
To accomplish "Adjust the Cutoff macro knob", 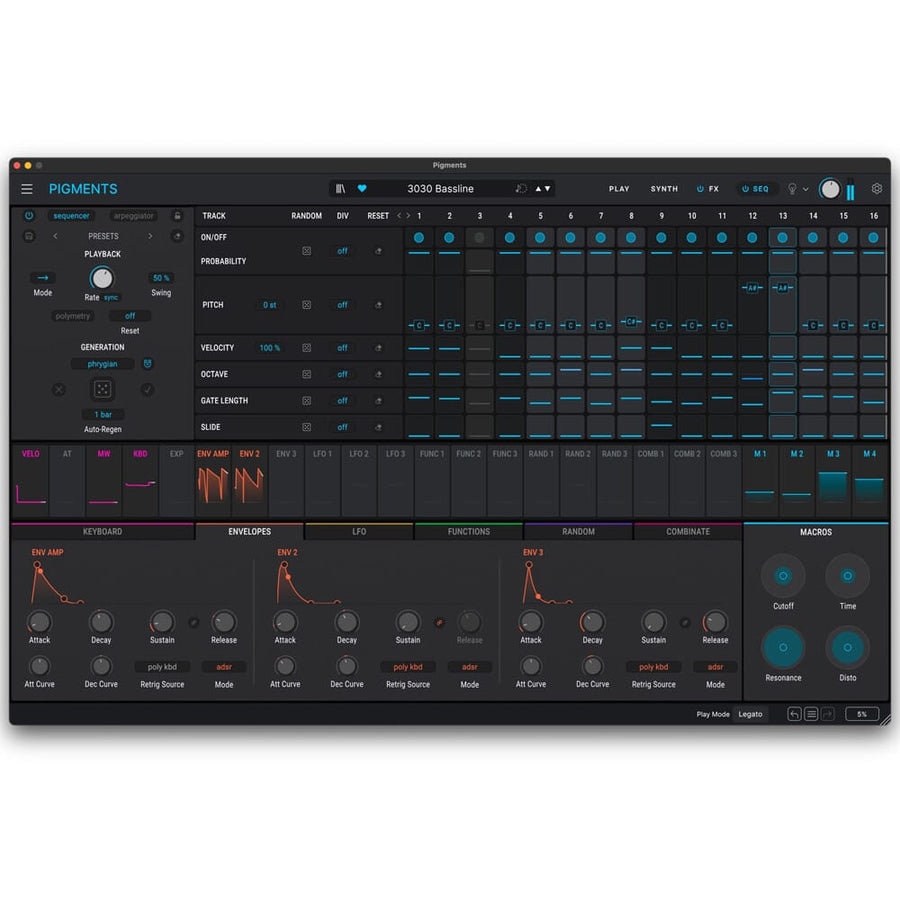I will (x=783, y=576).
